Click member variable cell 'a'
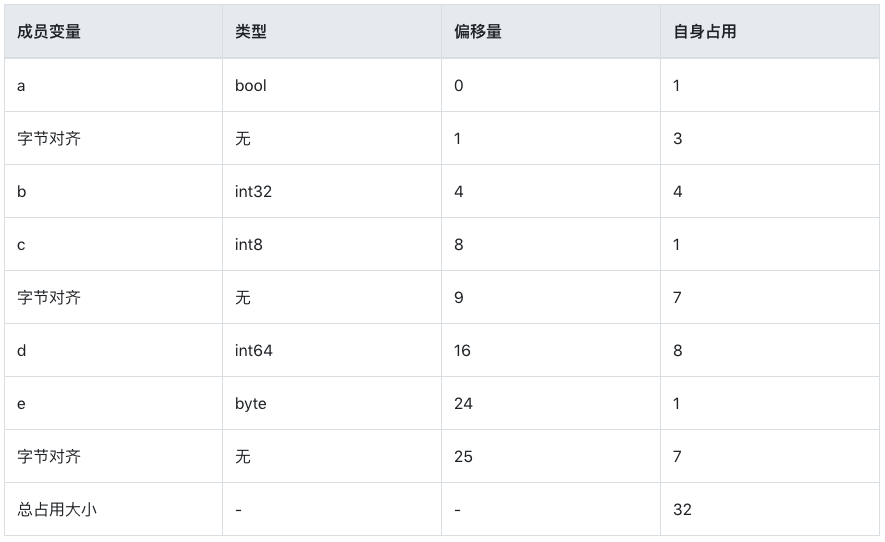 pos(22,86)
